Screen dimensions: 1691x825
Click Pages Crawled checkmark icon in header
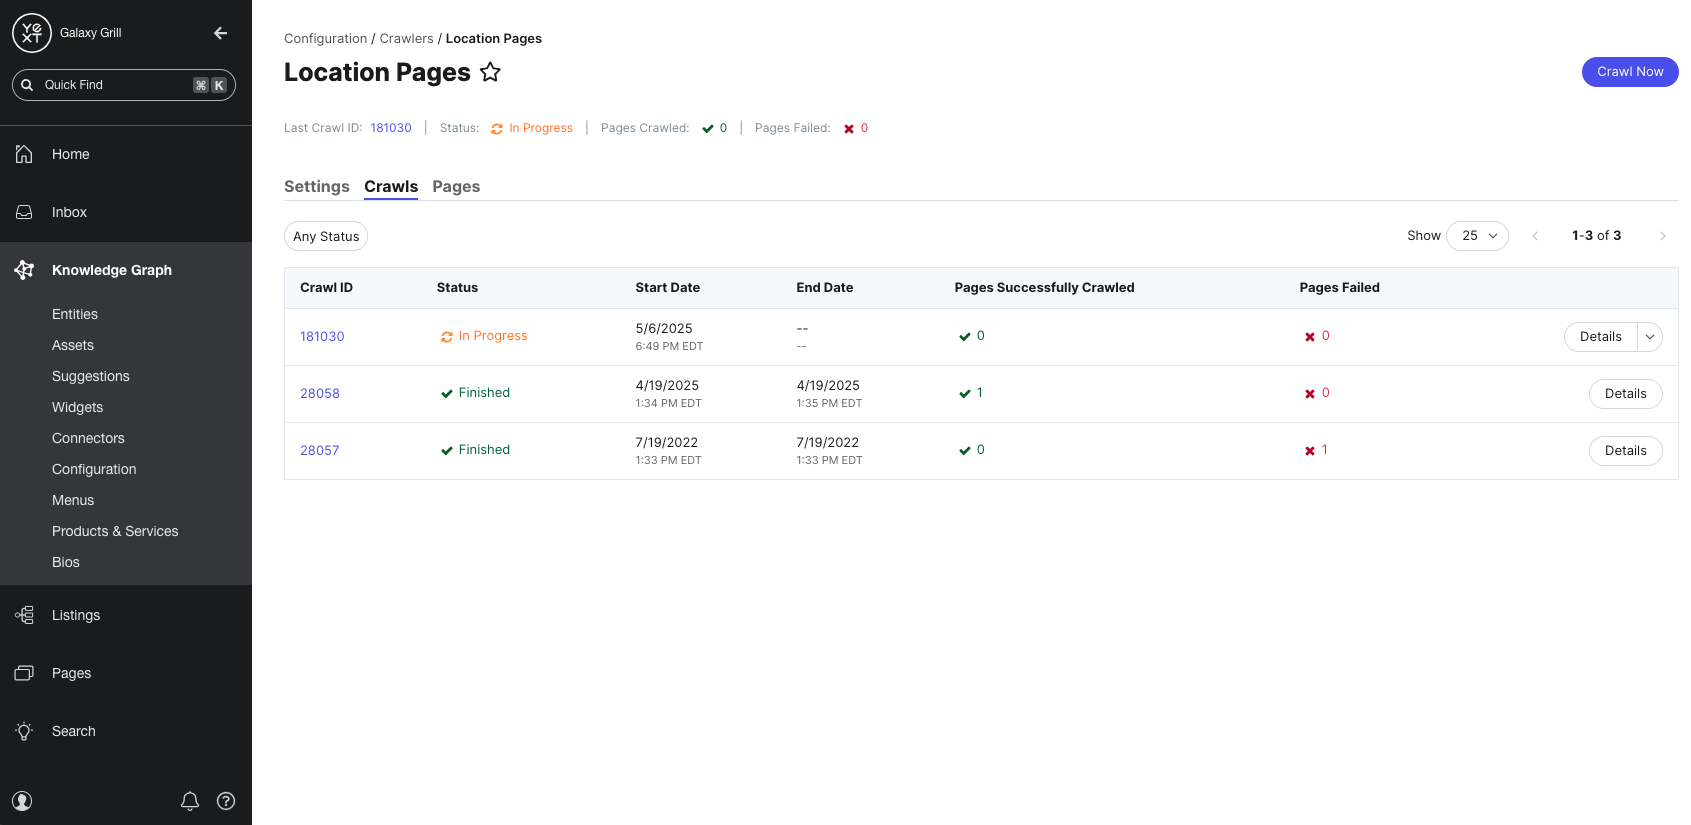[x=708, y=129]
